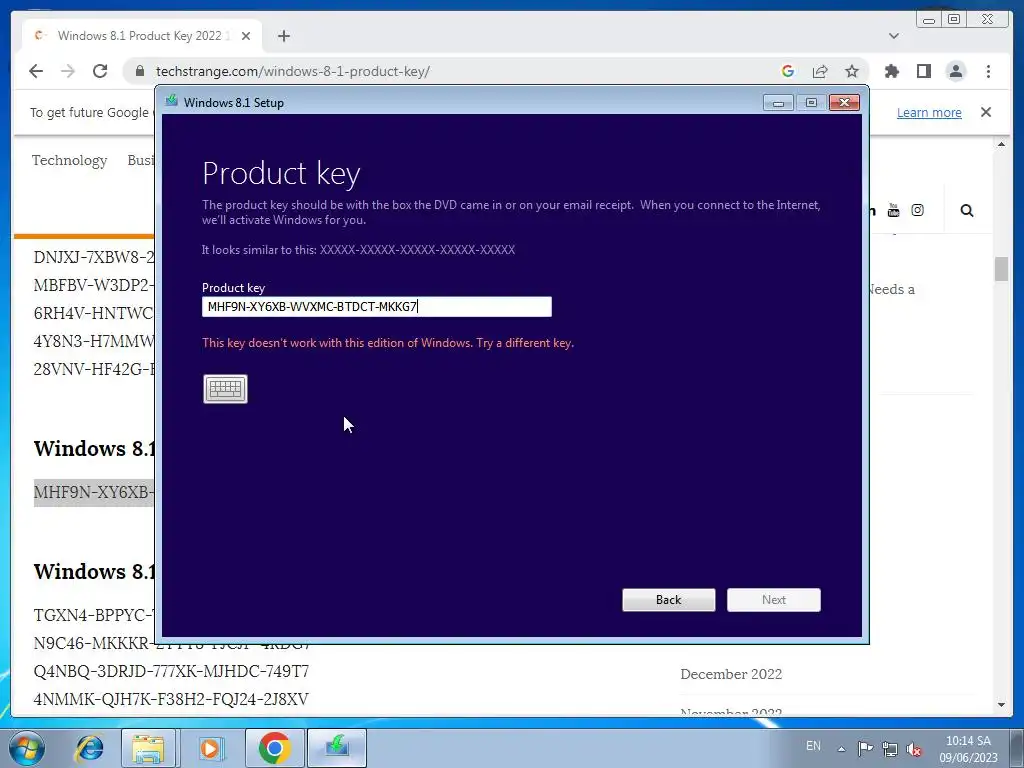Close the Windows 8.1 Setup window
The width and height of the screenshot is (1024, 768).
click(844, 103)
